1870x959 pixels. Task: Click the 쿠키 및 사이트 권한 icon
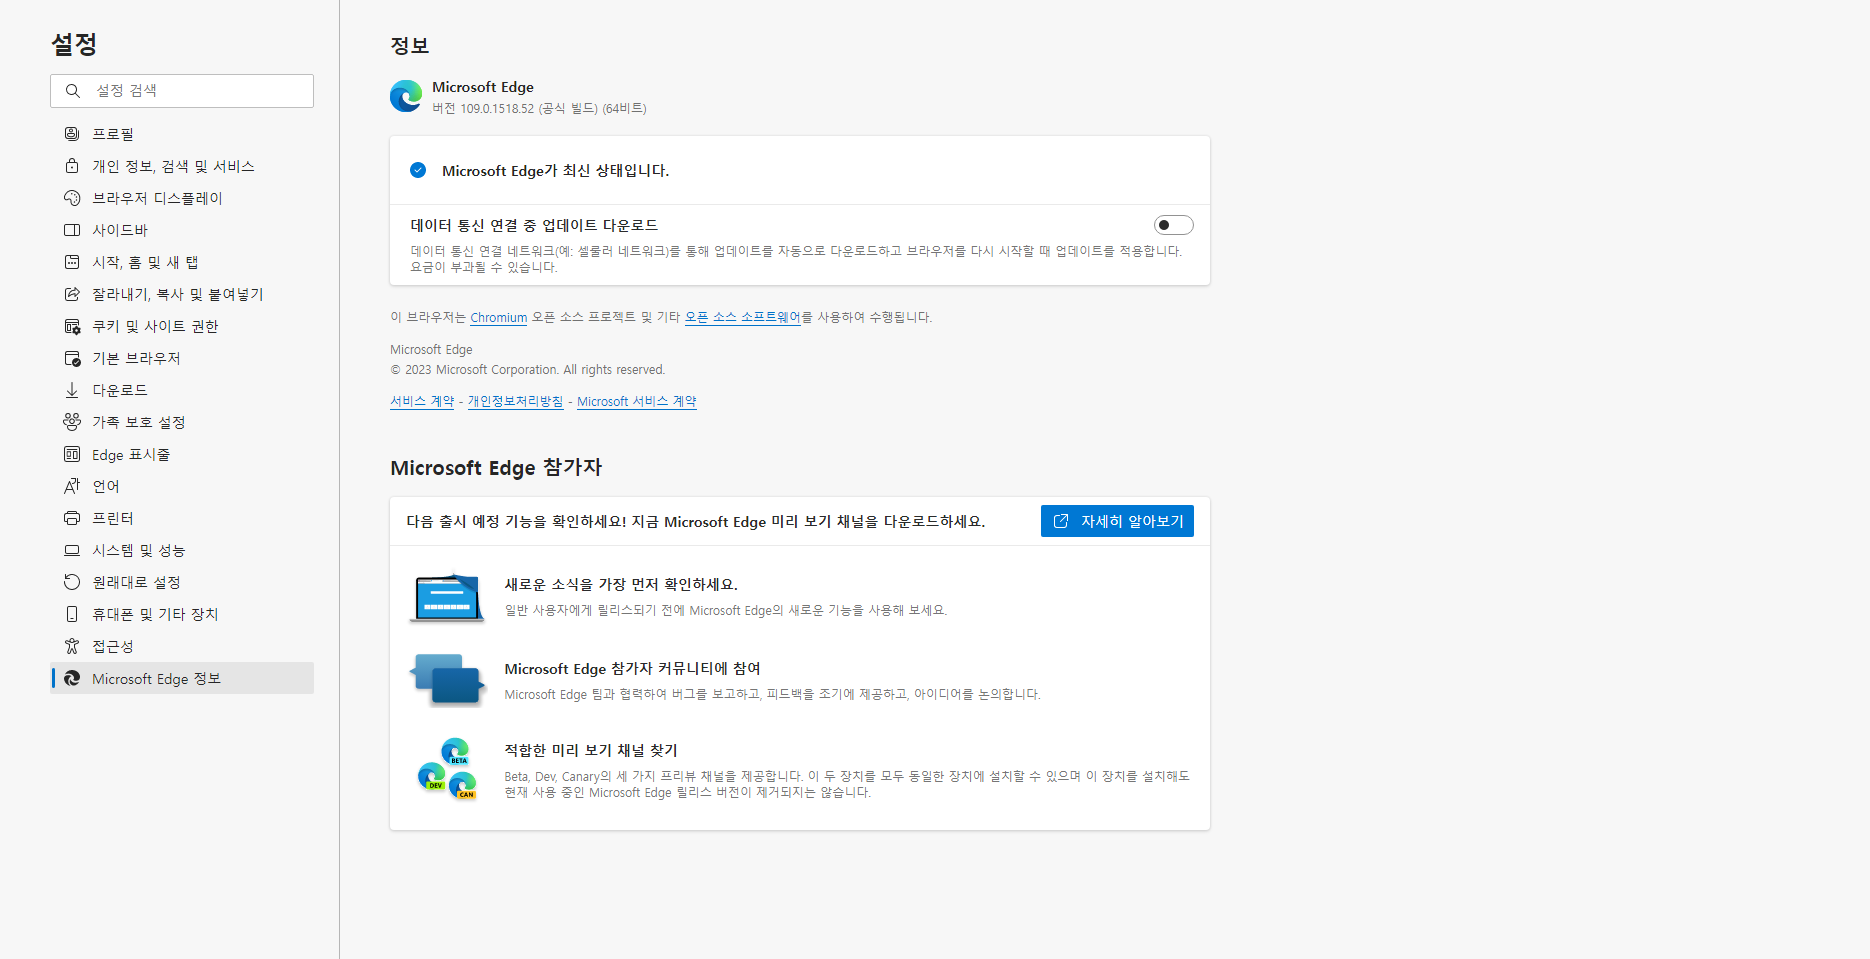pos(72,326)
